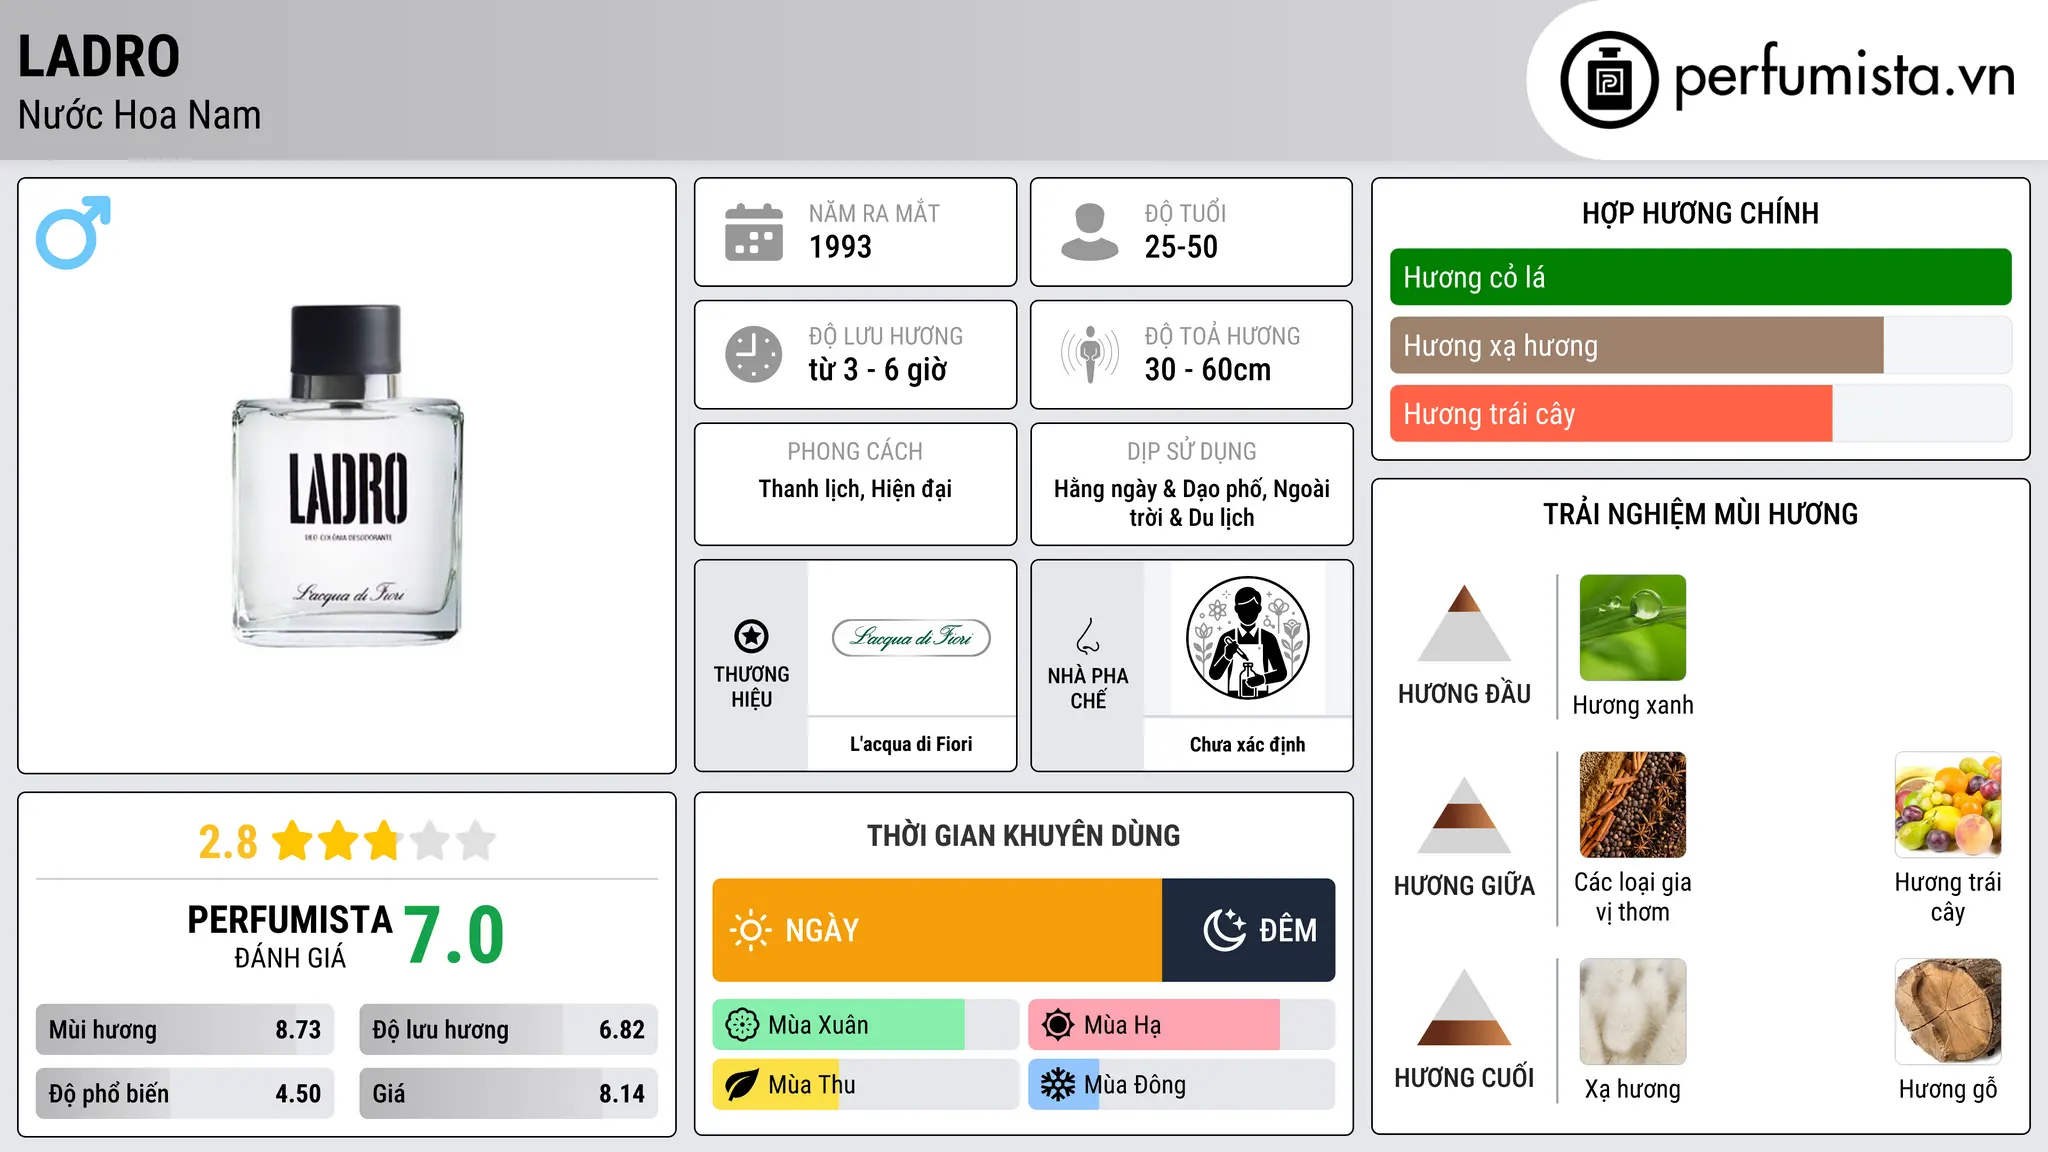This screenshot has width=2048, height=1152.
Task: Click the occasion text Hằng ngày & Dạo phố
Action: point(1159,489)
